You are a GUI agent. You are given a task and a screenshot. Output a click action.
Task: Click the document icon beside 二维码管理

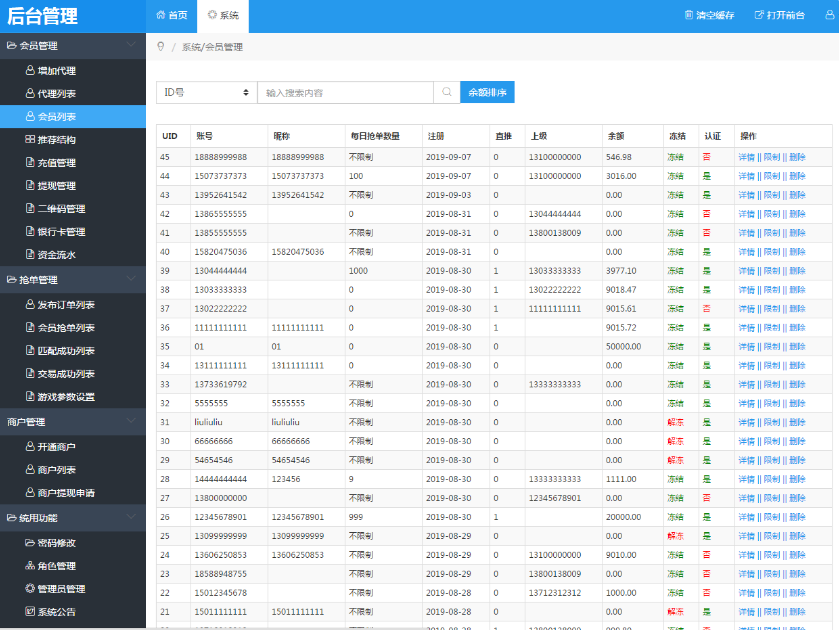(x=30, y=208)
